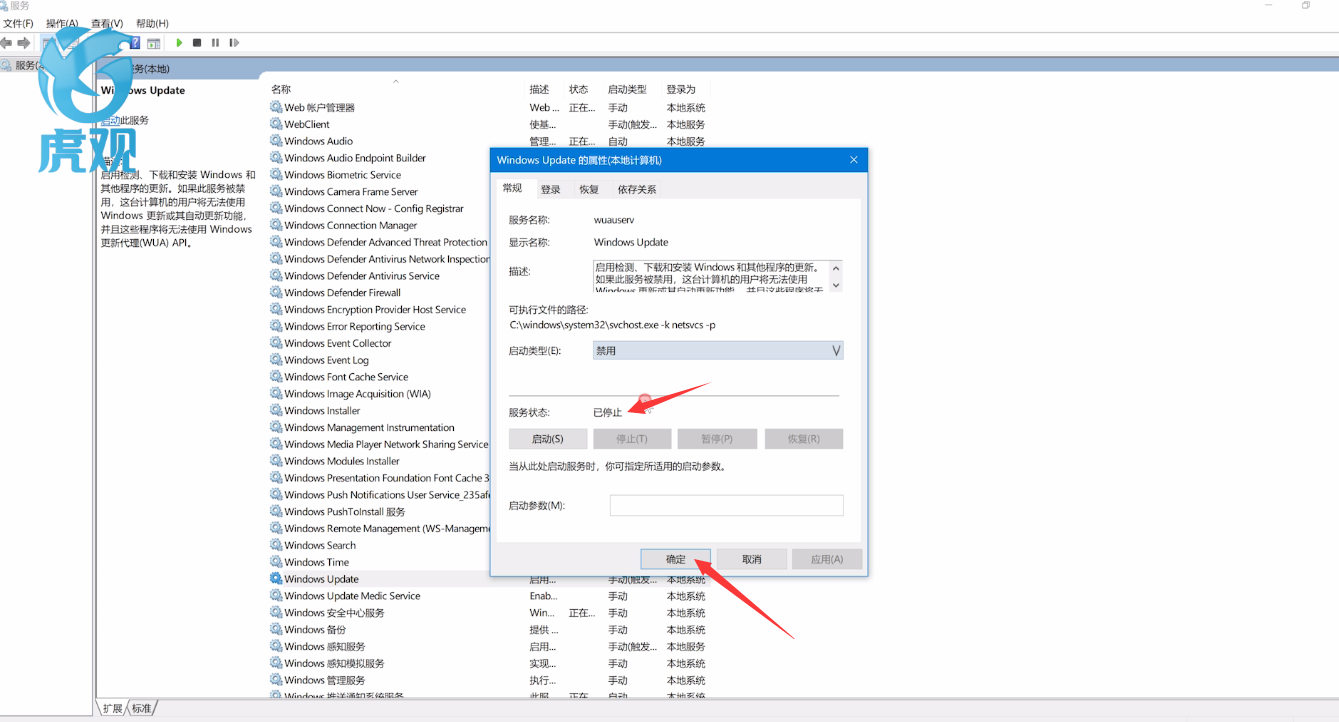
Task: Click the Back arrow in the toolbar
Action: click(6, 43)
